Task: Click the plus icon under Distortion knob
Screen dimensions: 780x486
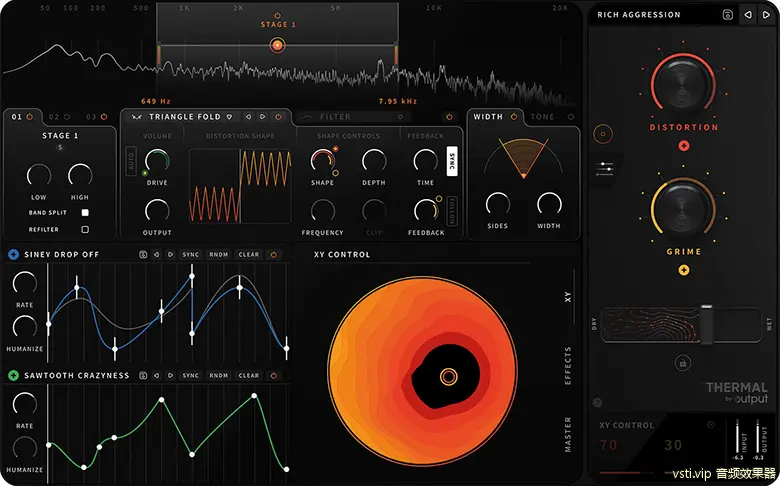Action: point(684,145)
